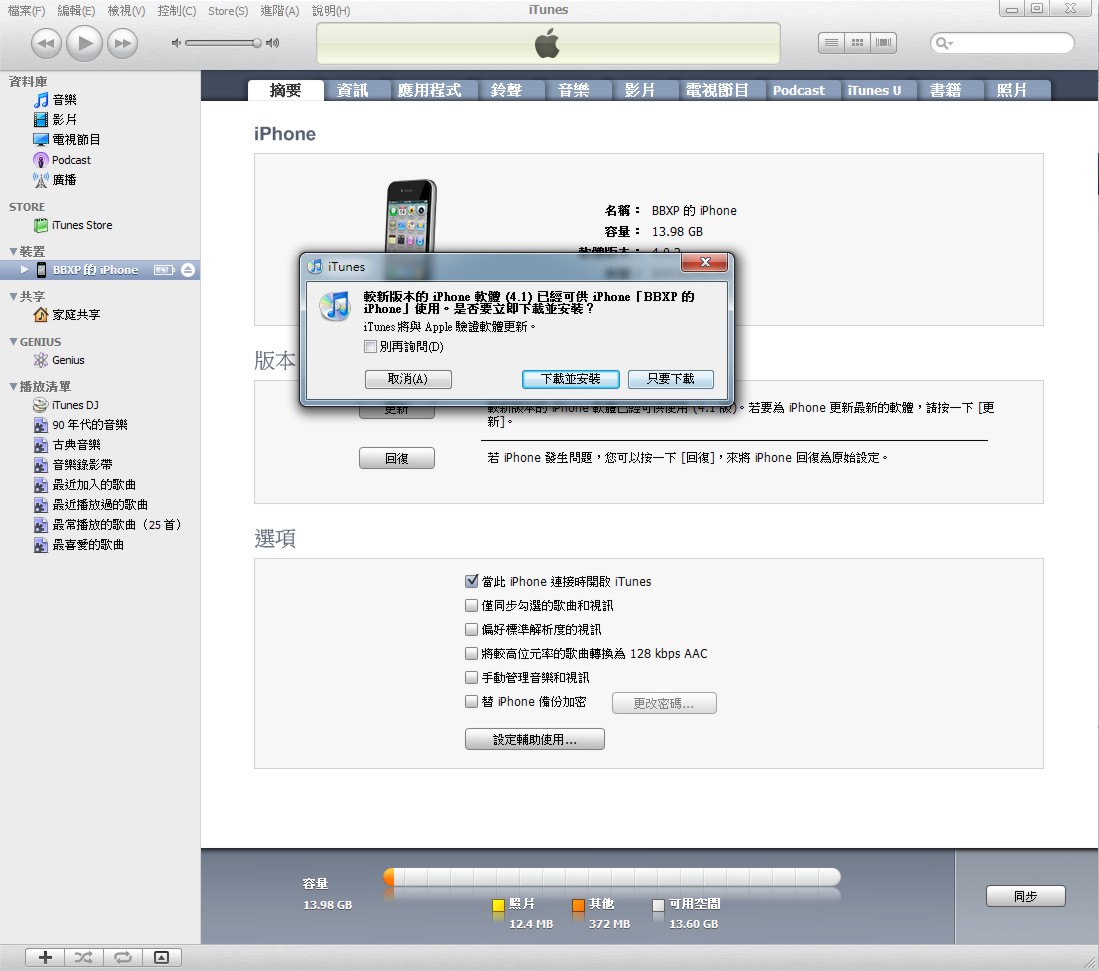1099x971 pixels.
Task: Close the iTunes update dialog
Action: 705,262
